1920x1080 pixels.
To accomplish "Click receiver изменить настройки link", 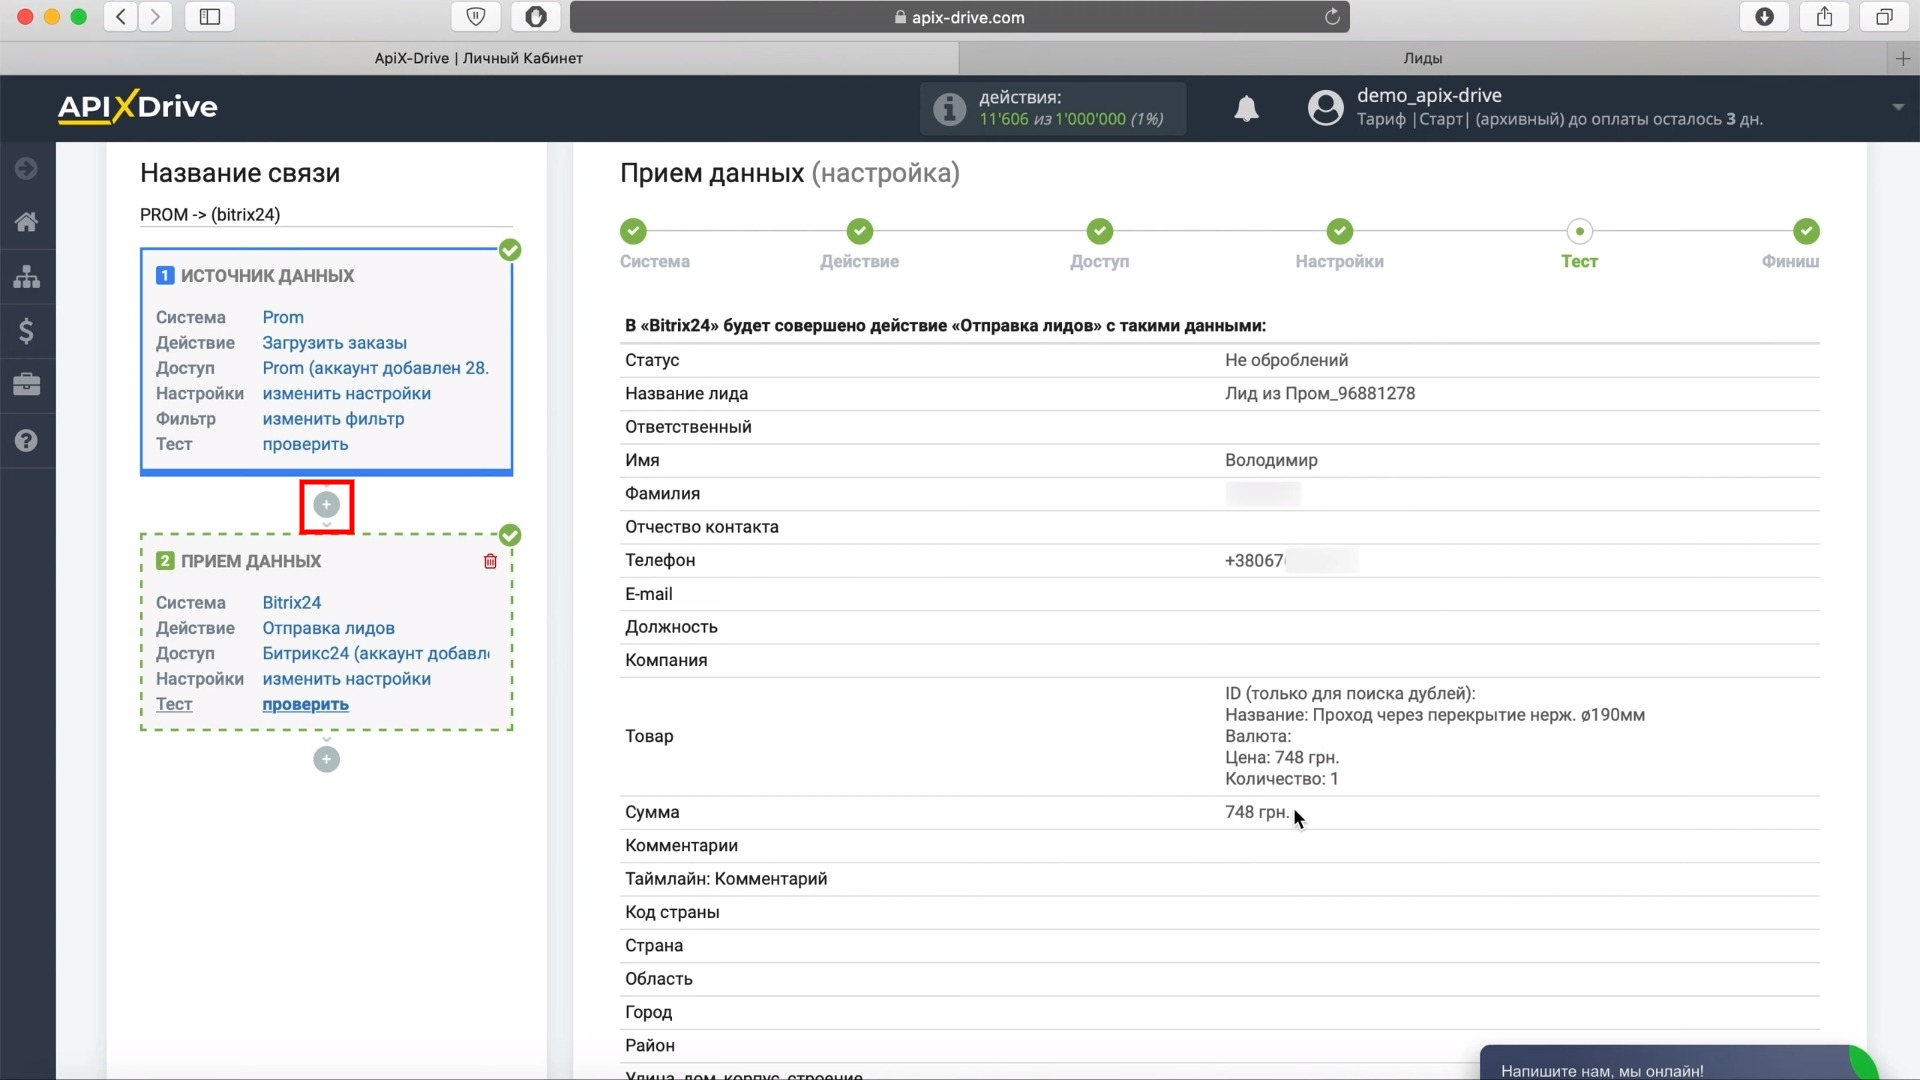I will (x=346, y=679).
